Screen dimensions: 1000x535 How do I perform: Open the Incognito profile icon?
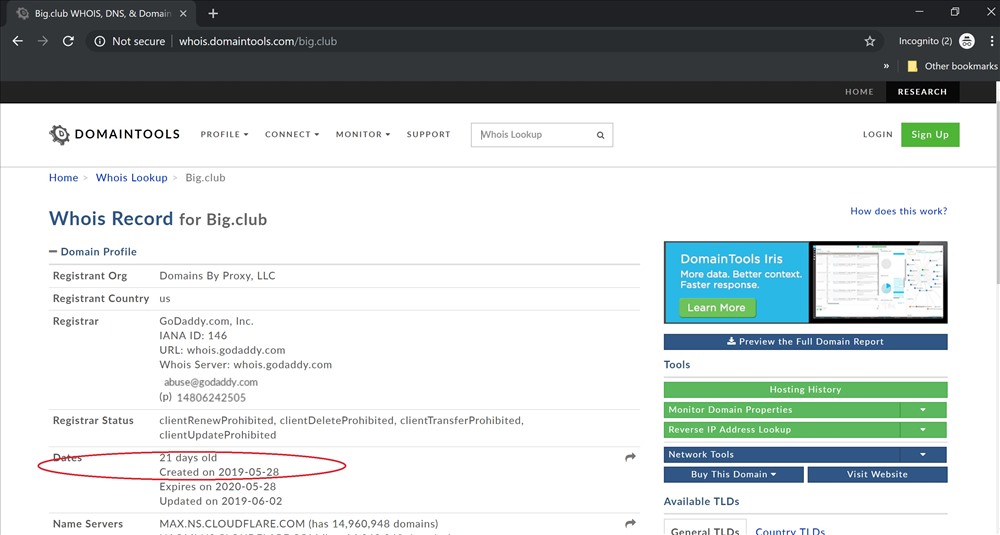click(x=966, y=41)
